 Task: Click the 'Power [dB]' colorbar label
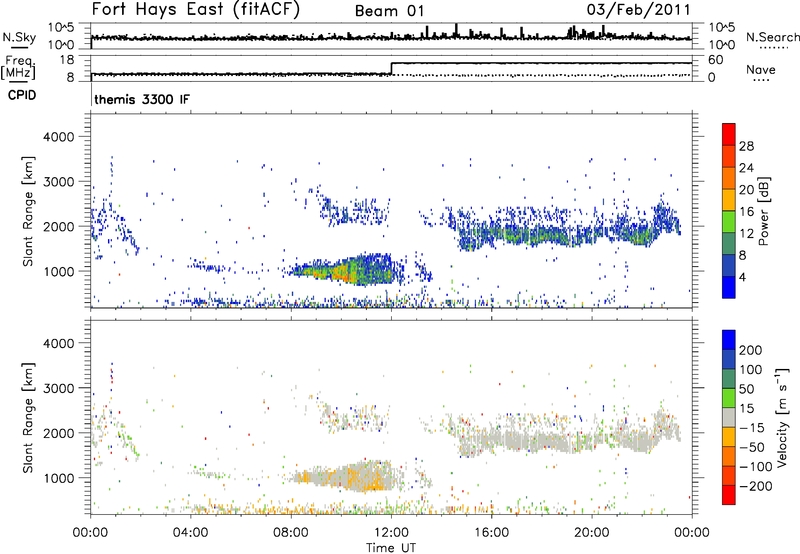click(764, 211)
